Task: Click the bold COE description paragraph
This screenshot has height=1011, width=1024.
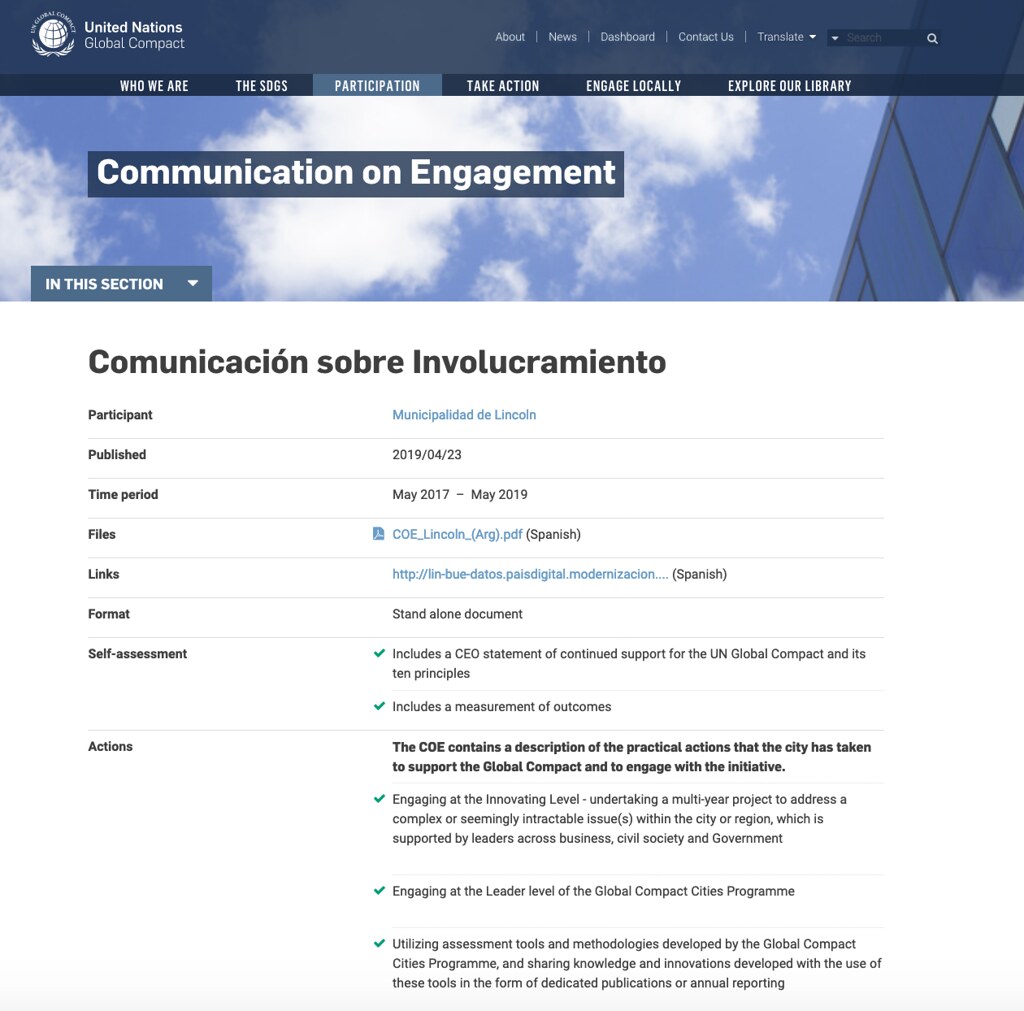Action: (632, 757)
